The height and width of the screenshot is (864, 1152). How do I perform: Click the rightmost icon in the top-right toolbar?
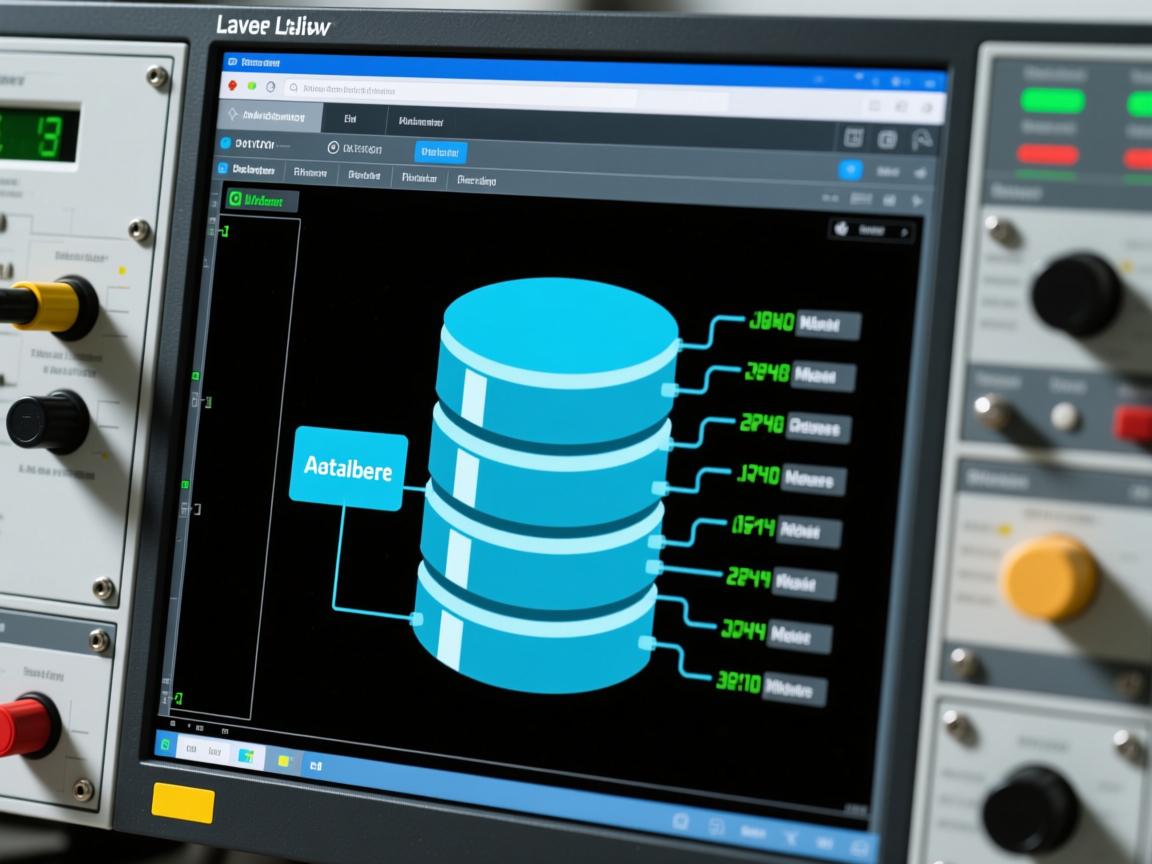(x=923, y=141)
